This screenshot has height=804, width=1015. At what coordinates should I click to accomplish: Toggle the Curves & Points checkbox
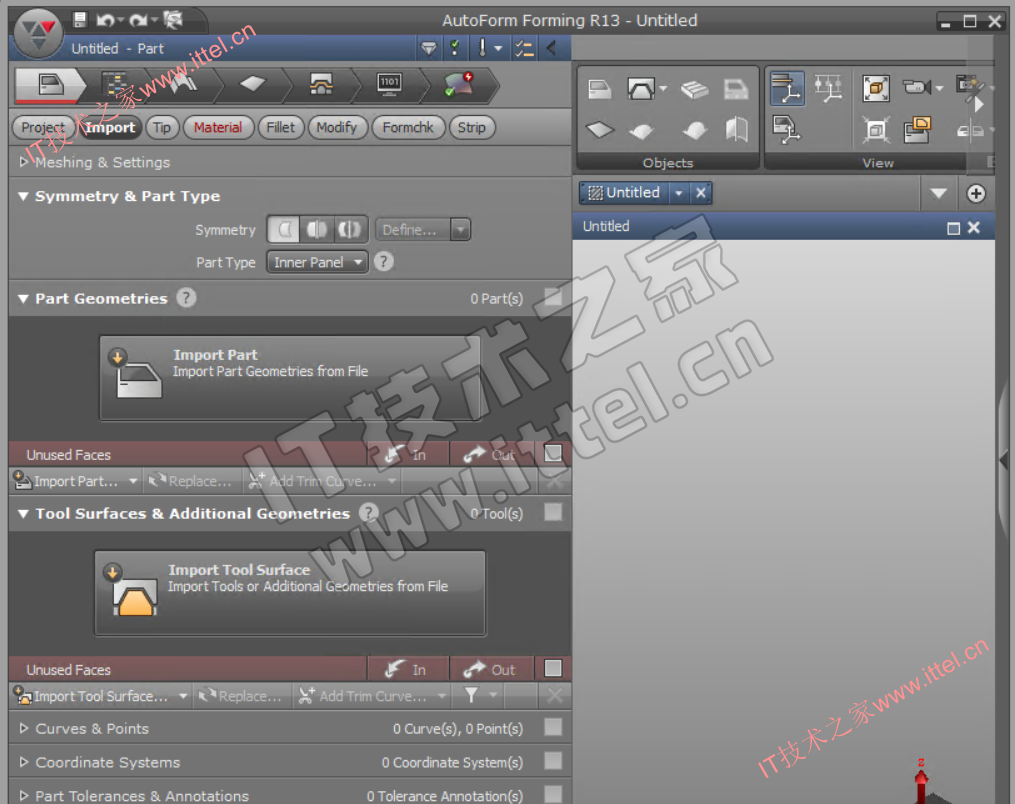[x=553, y=728]
